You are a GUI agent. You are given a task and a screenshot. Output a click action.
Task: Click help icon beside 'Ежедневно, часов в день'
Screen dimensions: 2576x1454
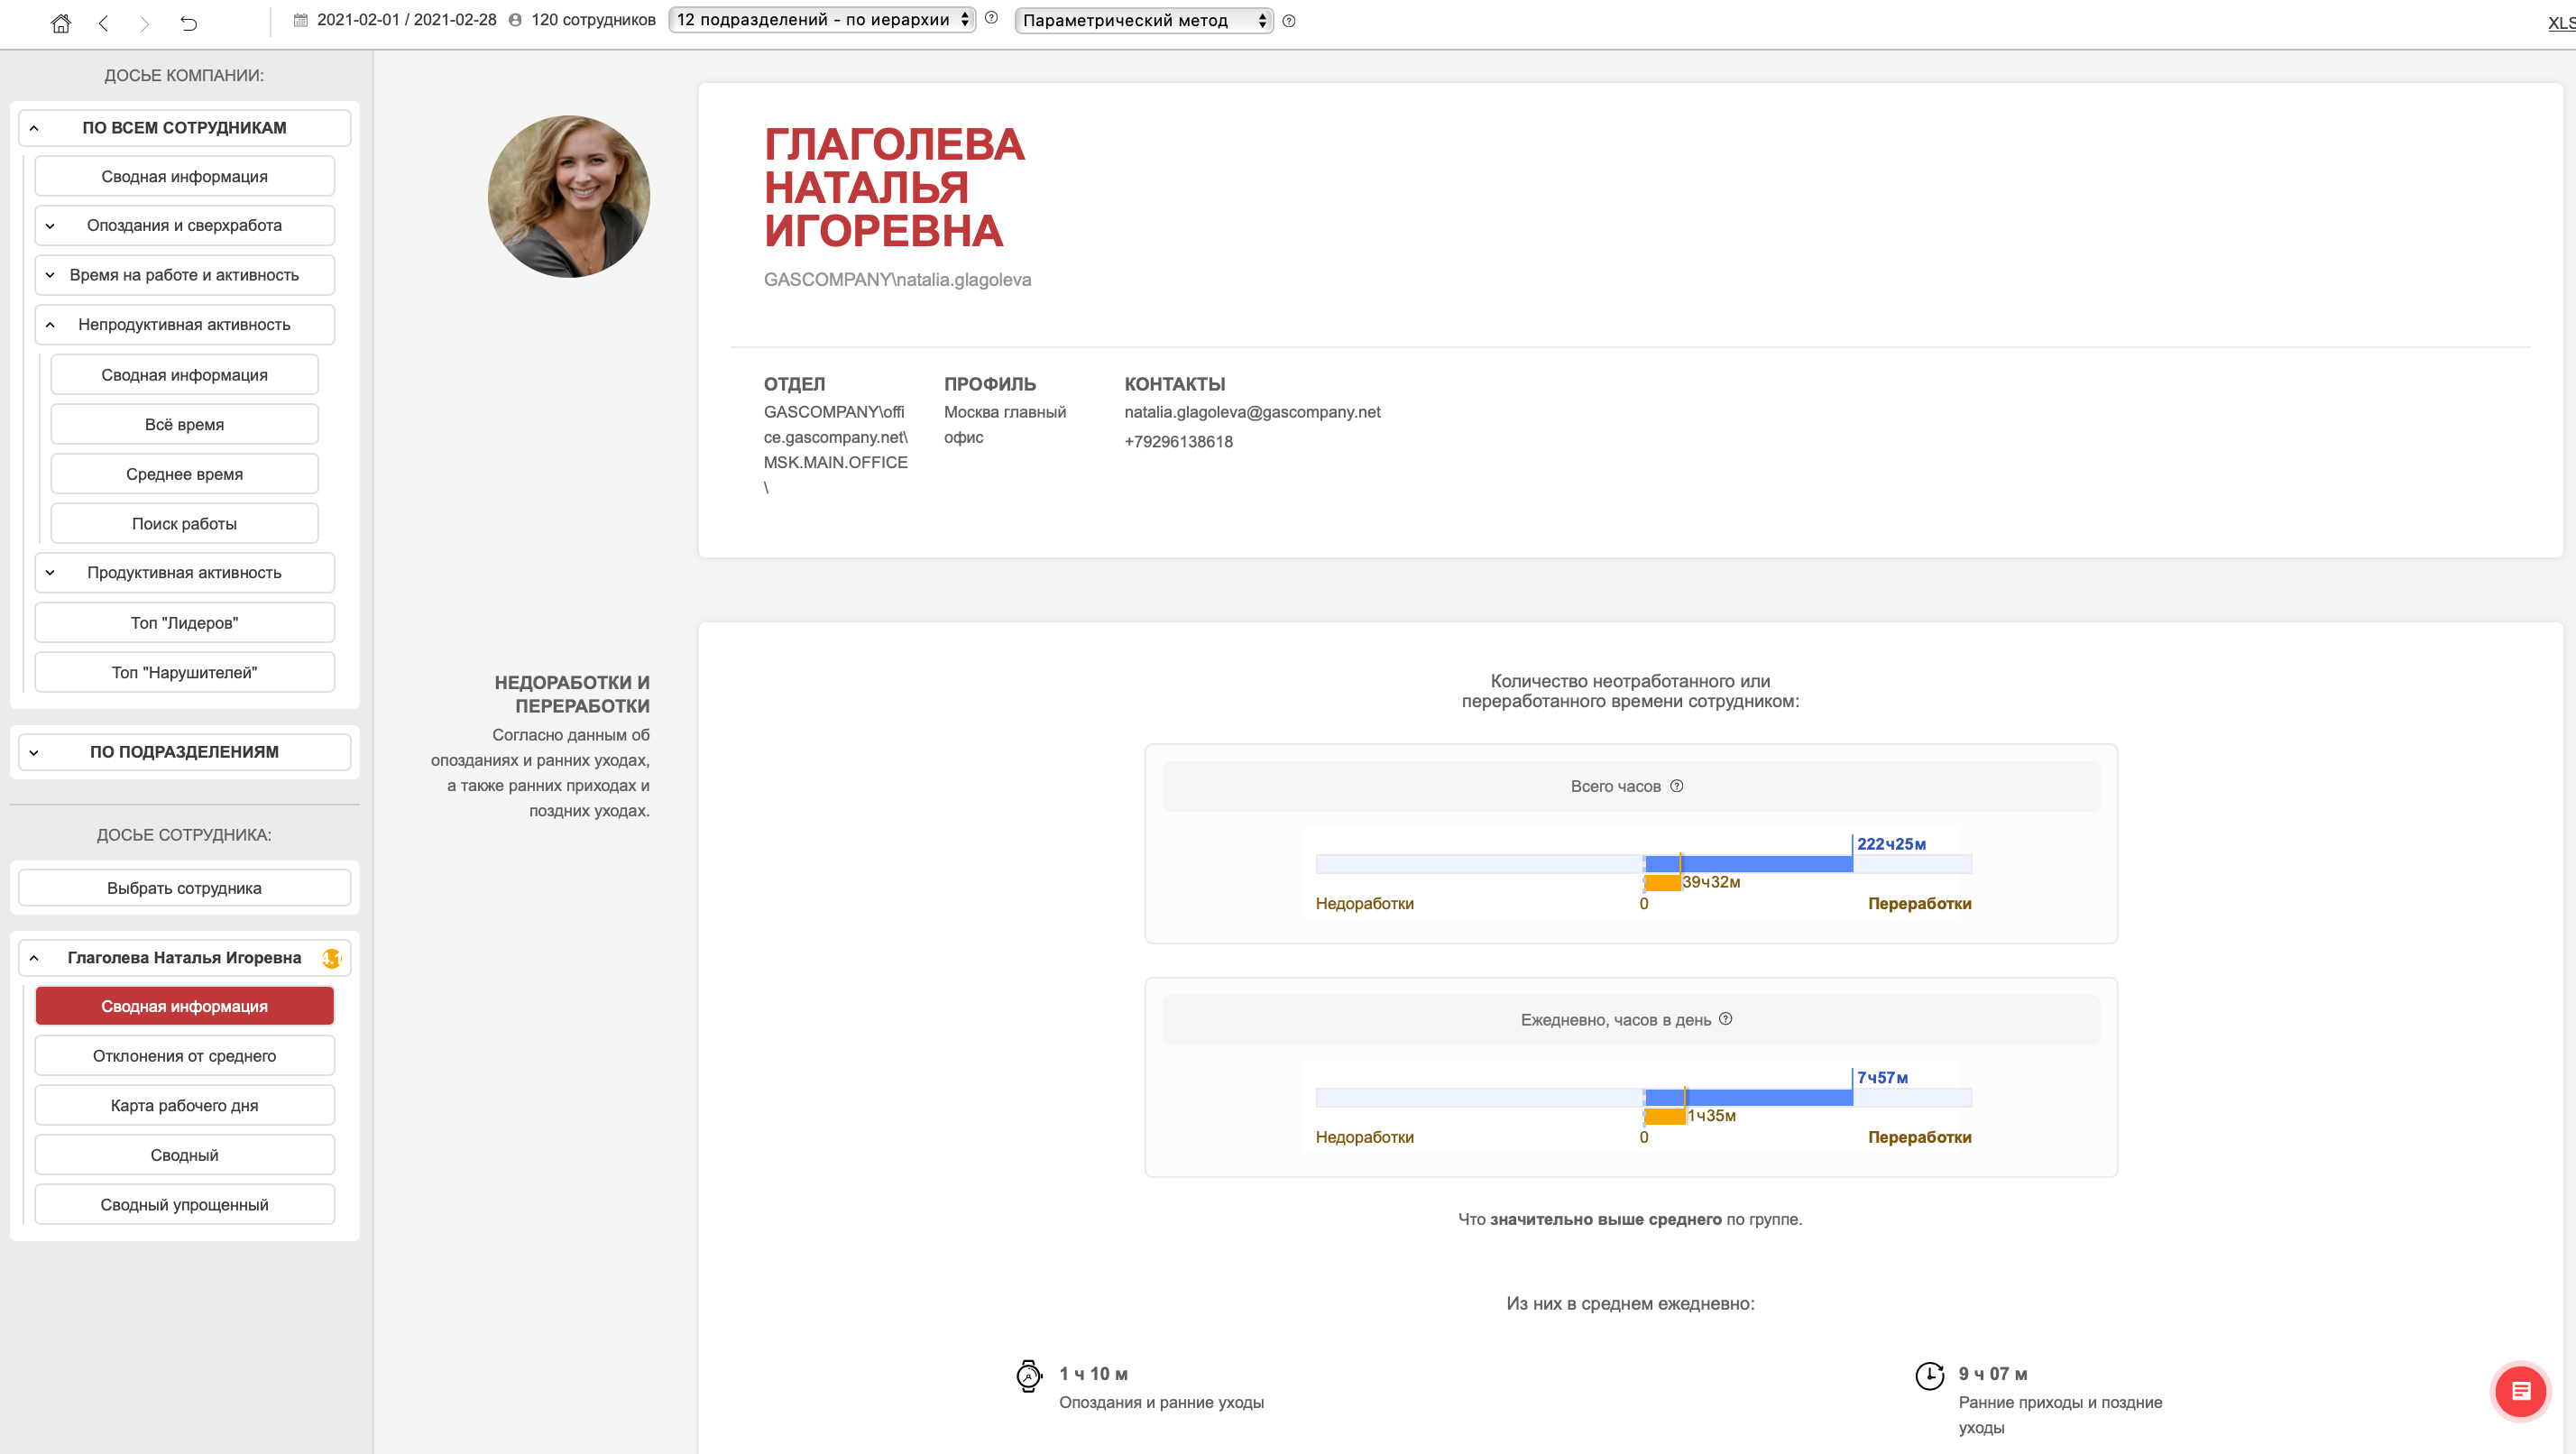1725,1019
